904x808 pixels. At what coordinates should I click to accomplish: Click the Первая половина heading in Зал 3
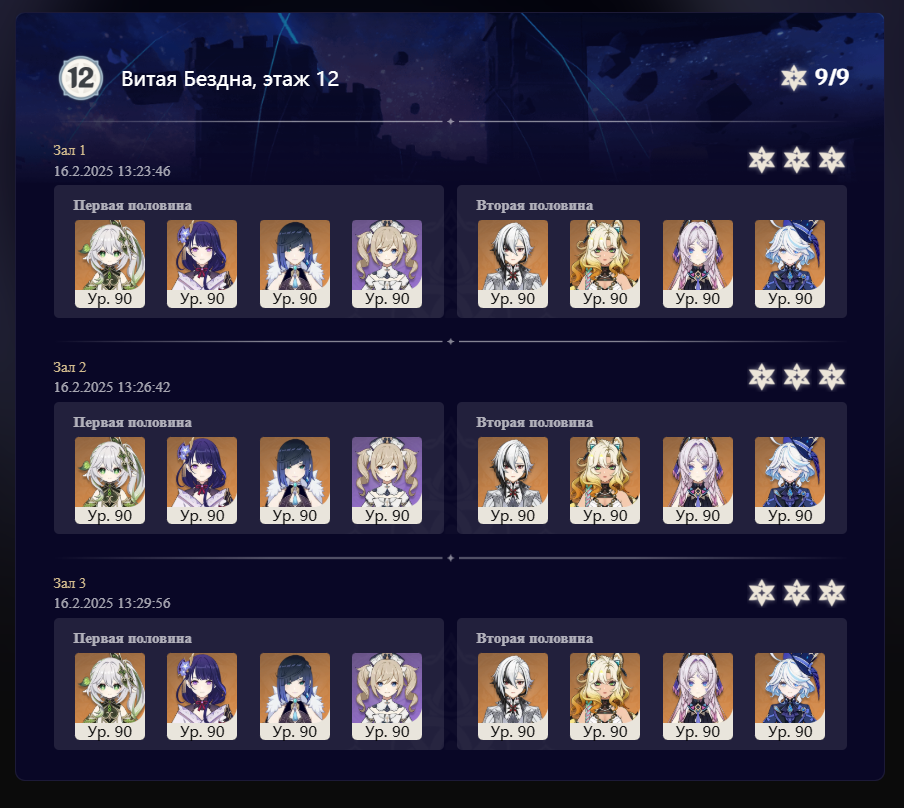click(133, 638)
